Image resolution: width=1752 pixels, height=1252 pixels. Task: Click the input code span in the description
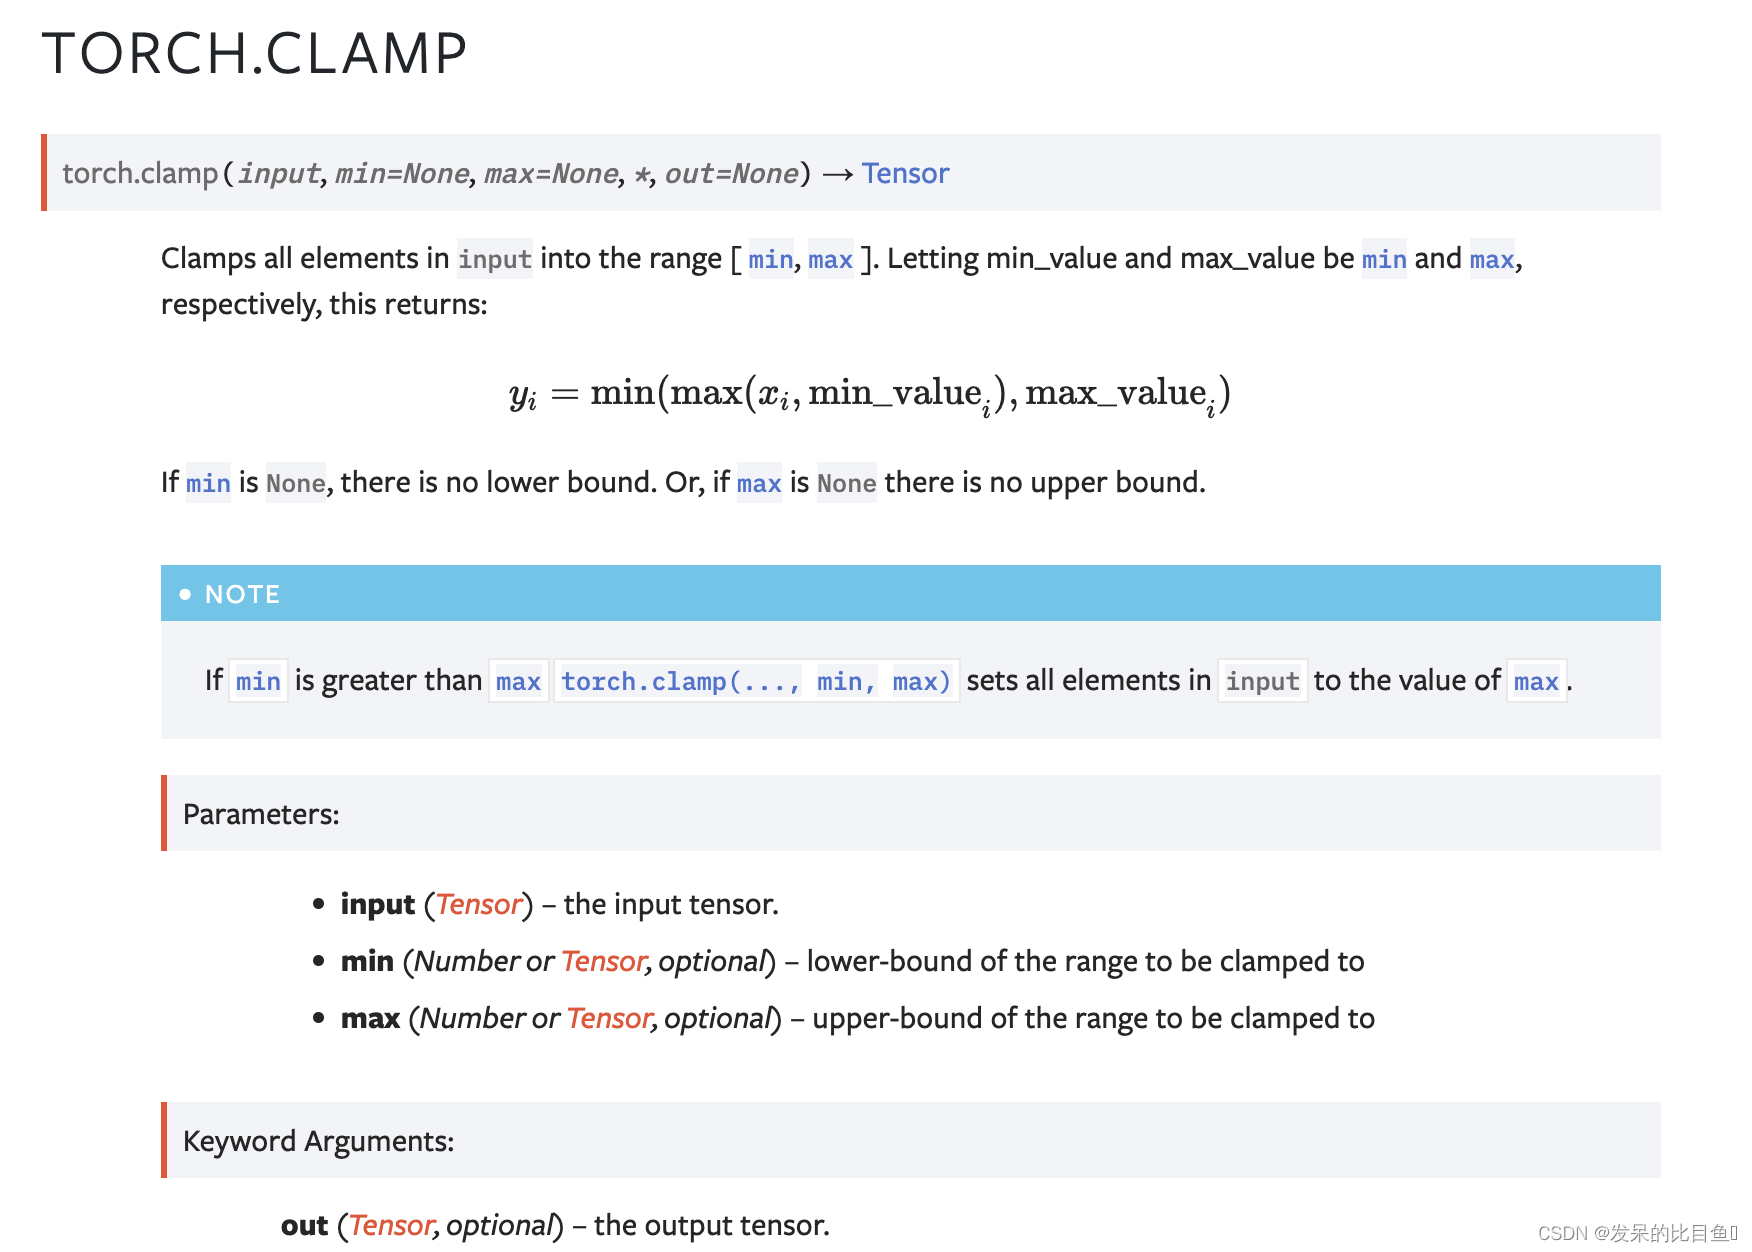[495, 259]
